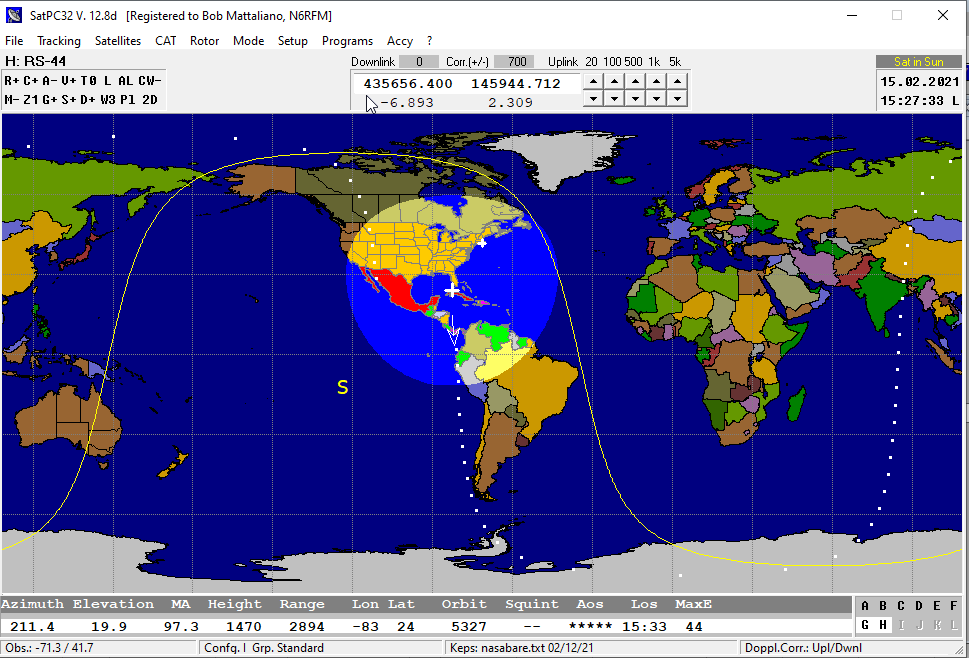Toggle the C+ CAT control
Viewport: 969px width, 658px height.
pos(31,81)
